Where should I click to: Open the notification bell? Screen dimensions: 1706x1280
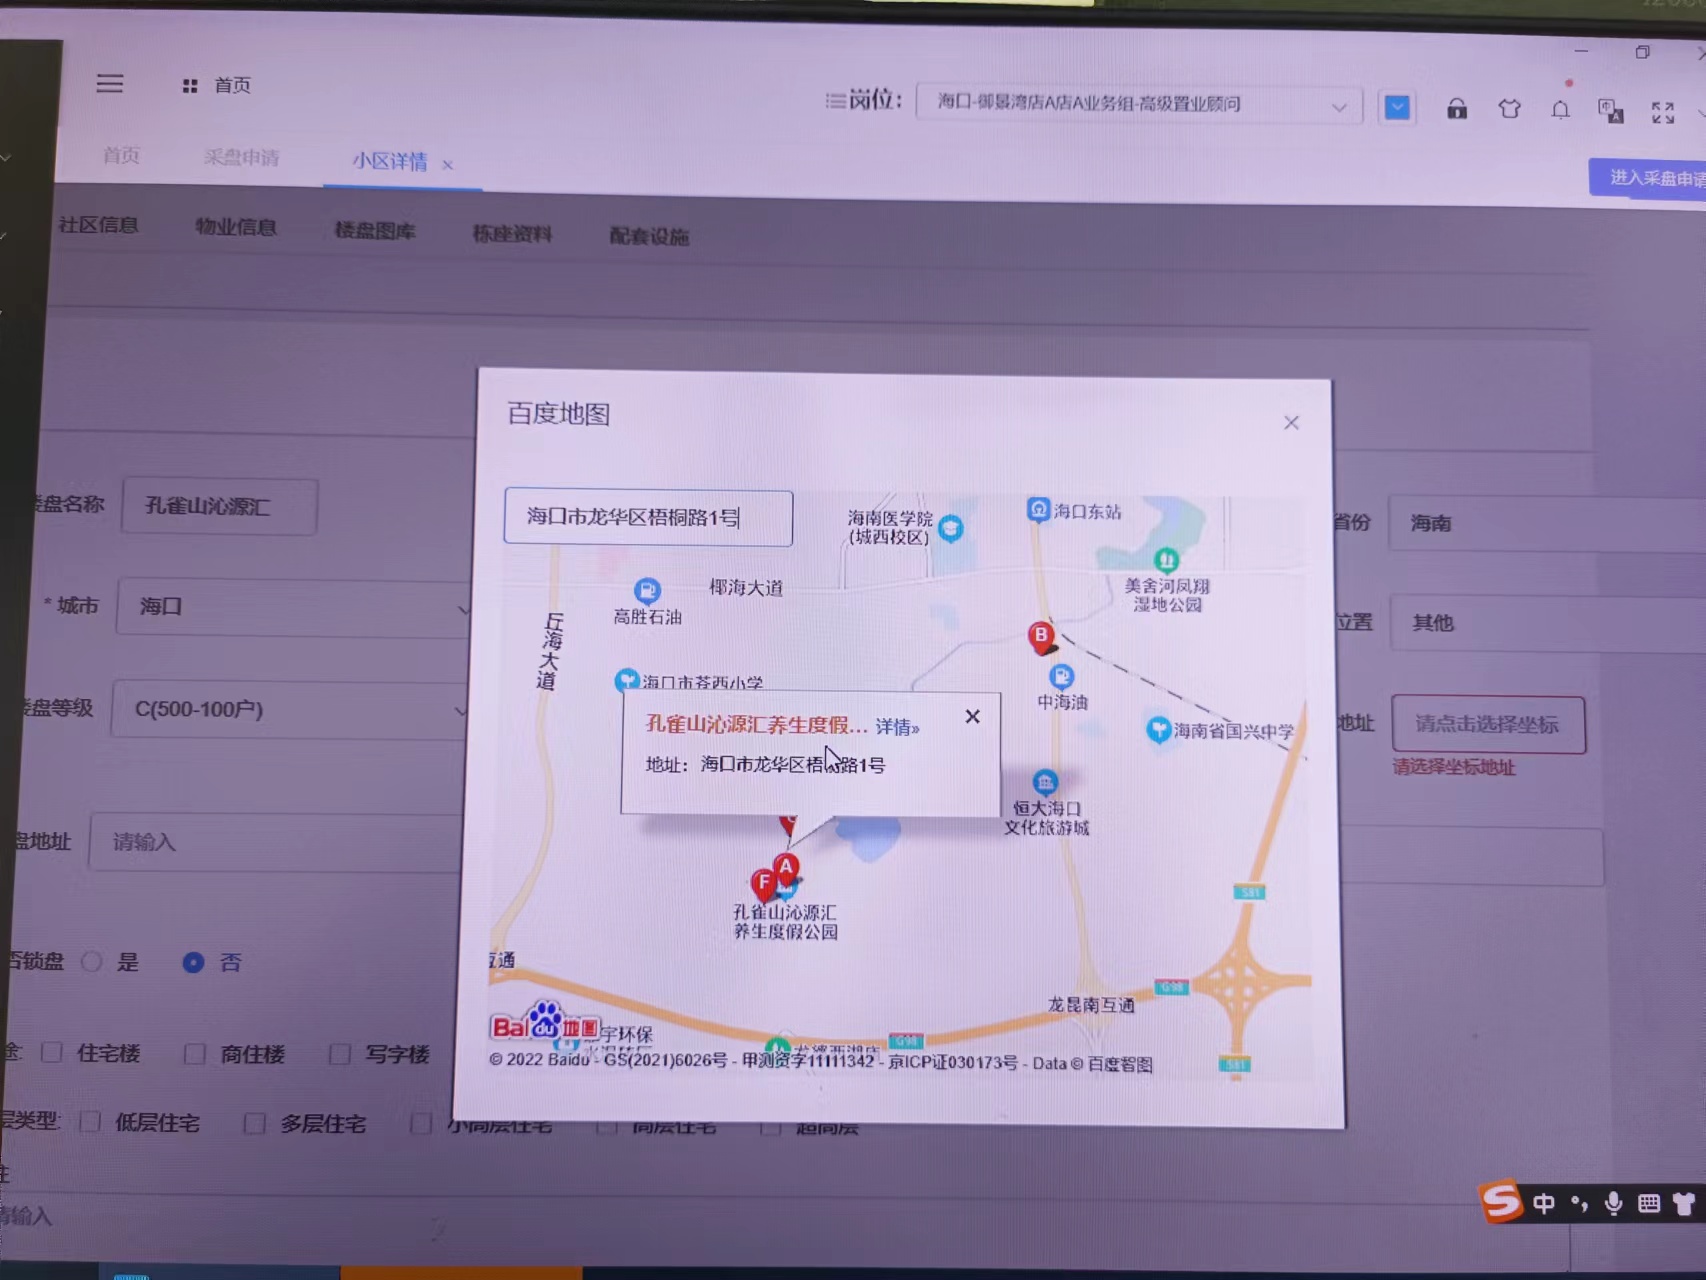(x=1560, y=110)
